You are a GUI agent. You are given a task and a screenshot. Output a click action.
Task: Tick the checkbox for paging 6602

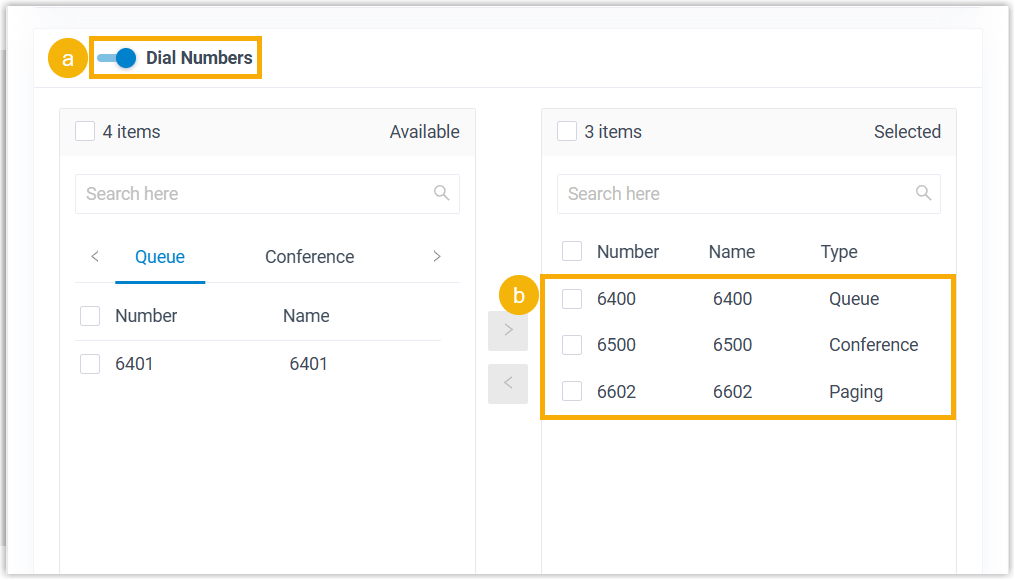[x=572, y=392]
